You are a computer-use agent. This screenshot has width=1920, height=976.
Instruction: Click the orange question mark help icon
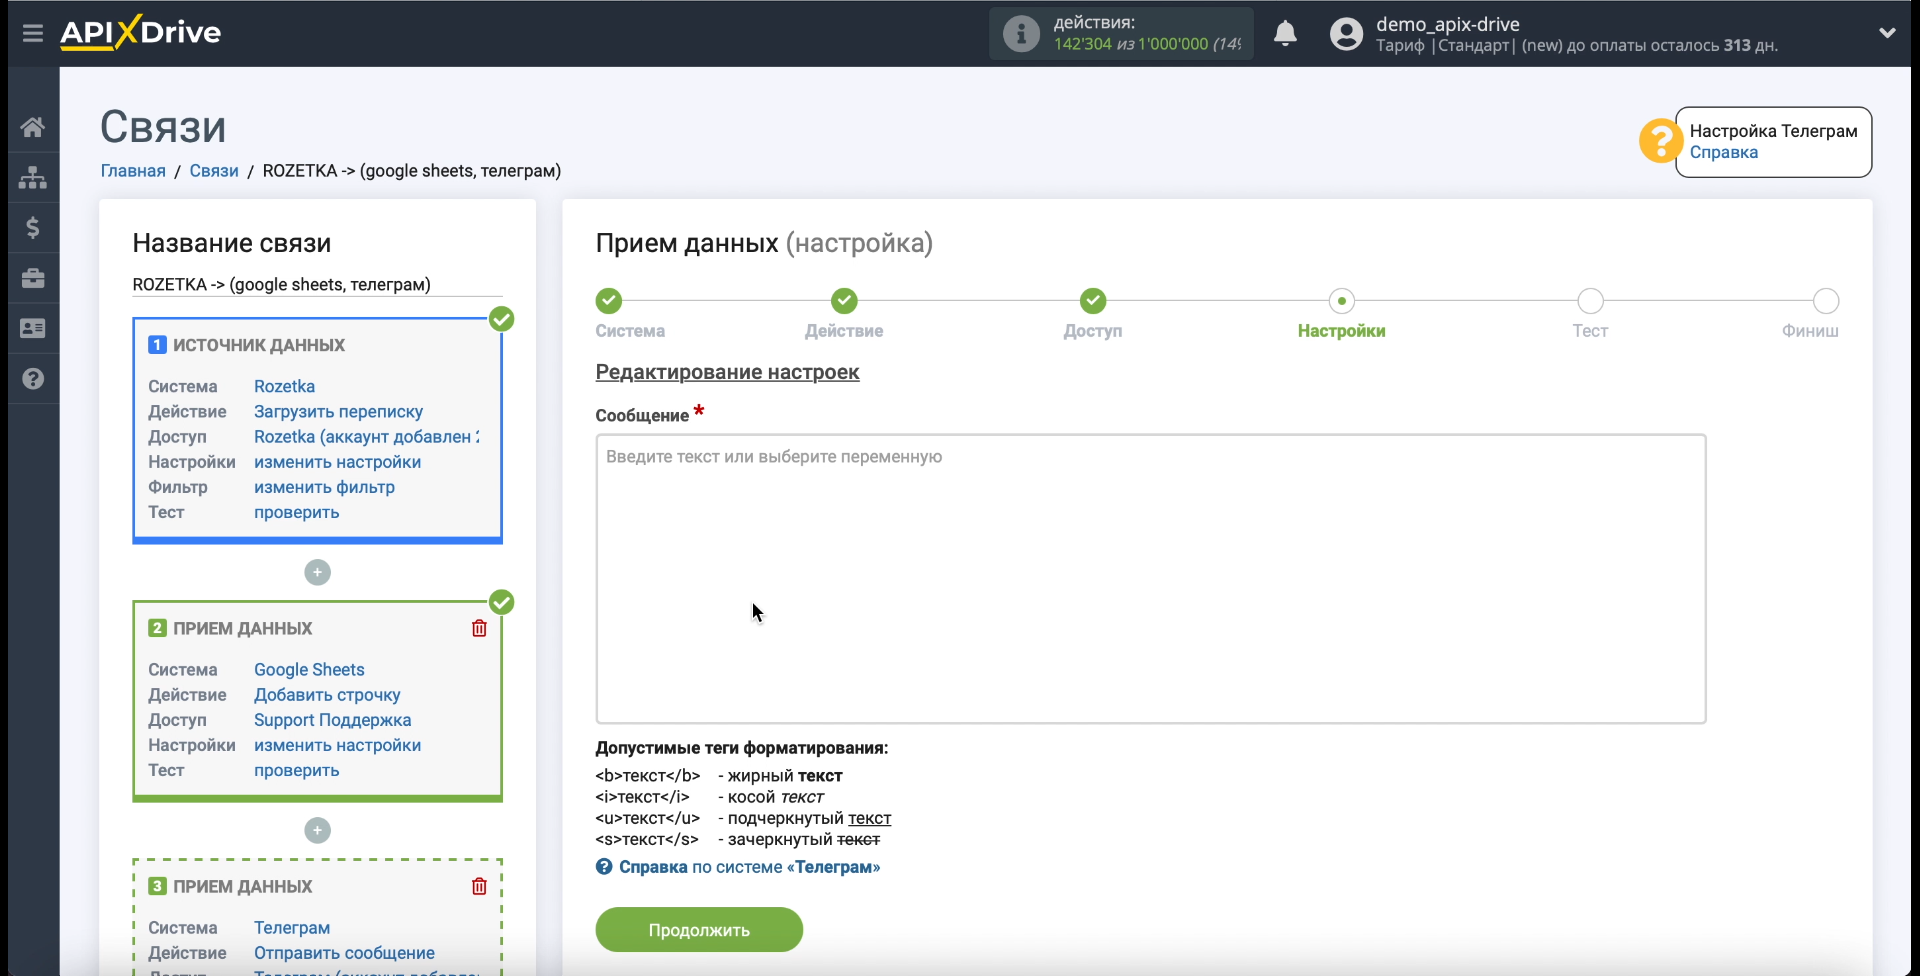(x=1659, y=141)
